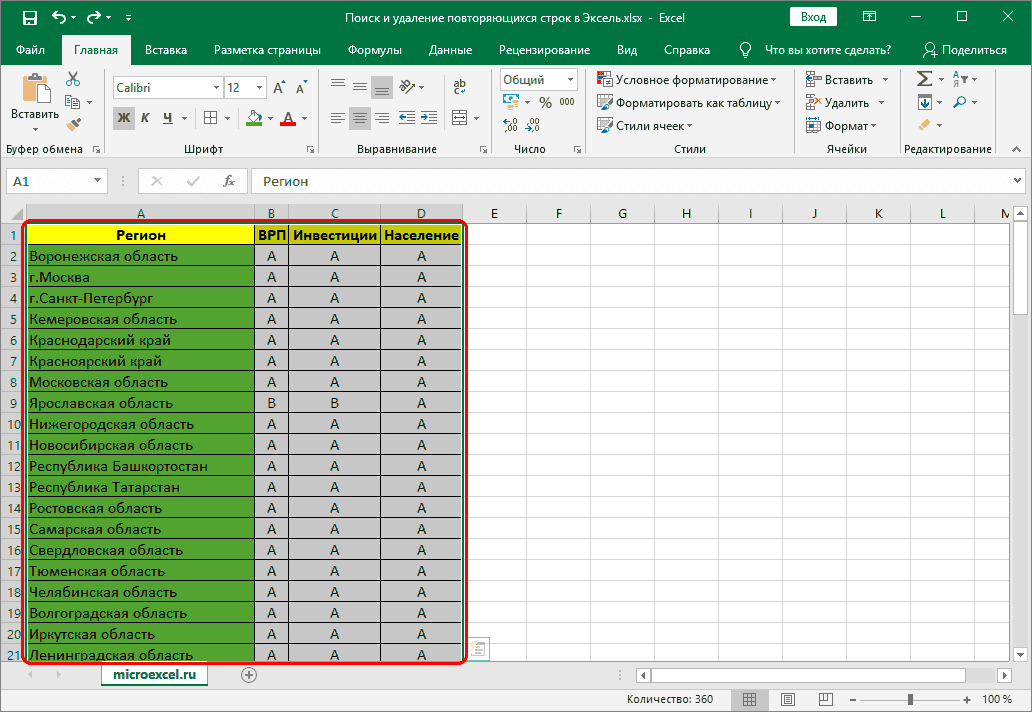Click the percent style icon

546,102
